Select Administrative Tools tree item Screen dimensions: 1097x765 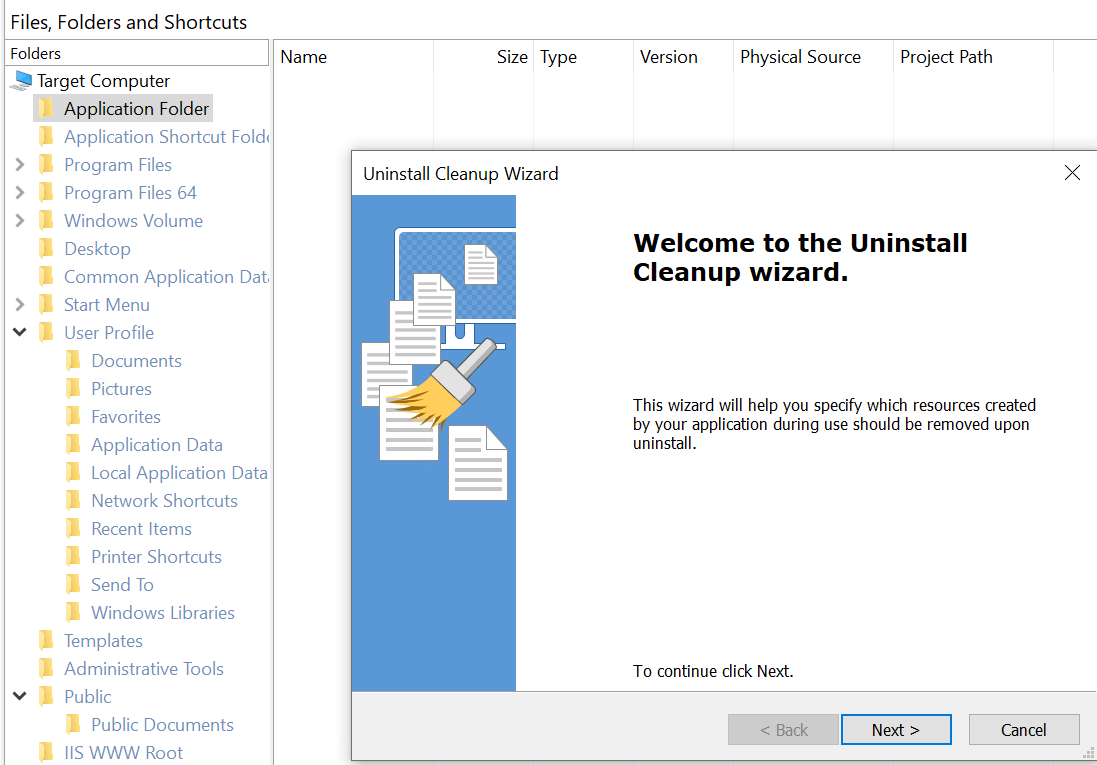[144, 669]
